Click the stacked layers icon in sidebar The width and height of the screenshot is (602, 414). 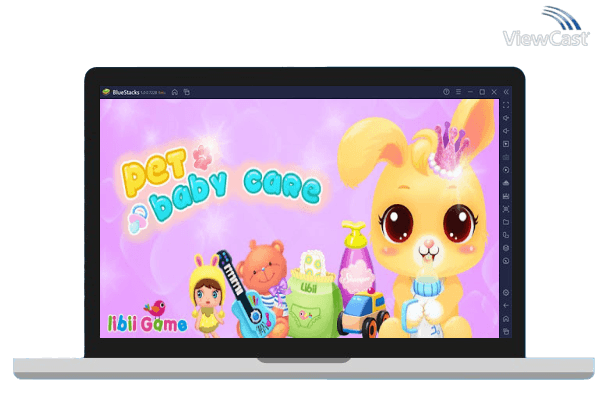506,248
